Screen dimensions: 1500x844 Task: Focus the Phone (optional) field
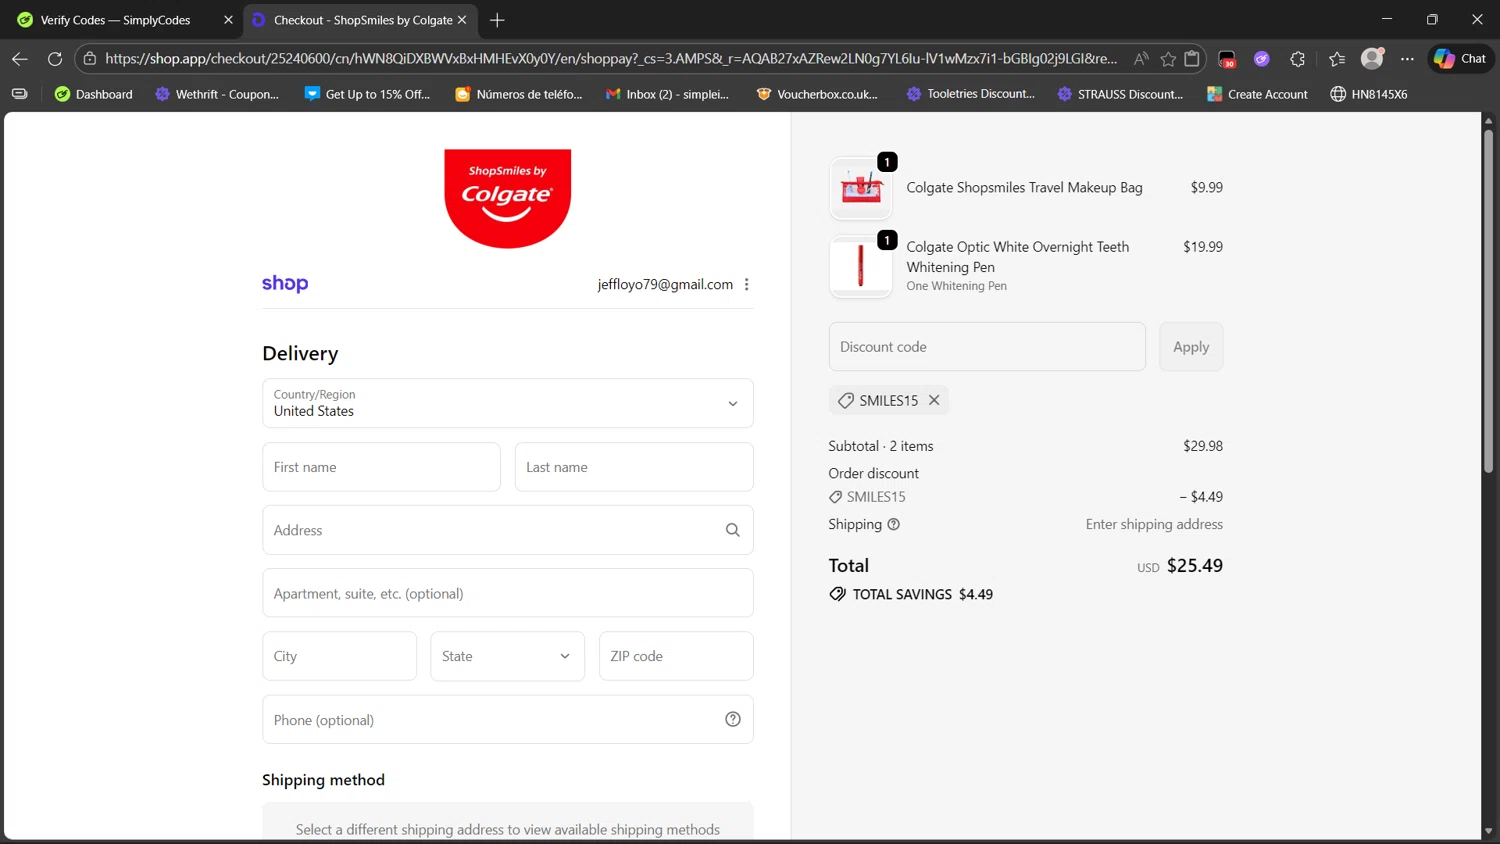point(507,719)
